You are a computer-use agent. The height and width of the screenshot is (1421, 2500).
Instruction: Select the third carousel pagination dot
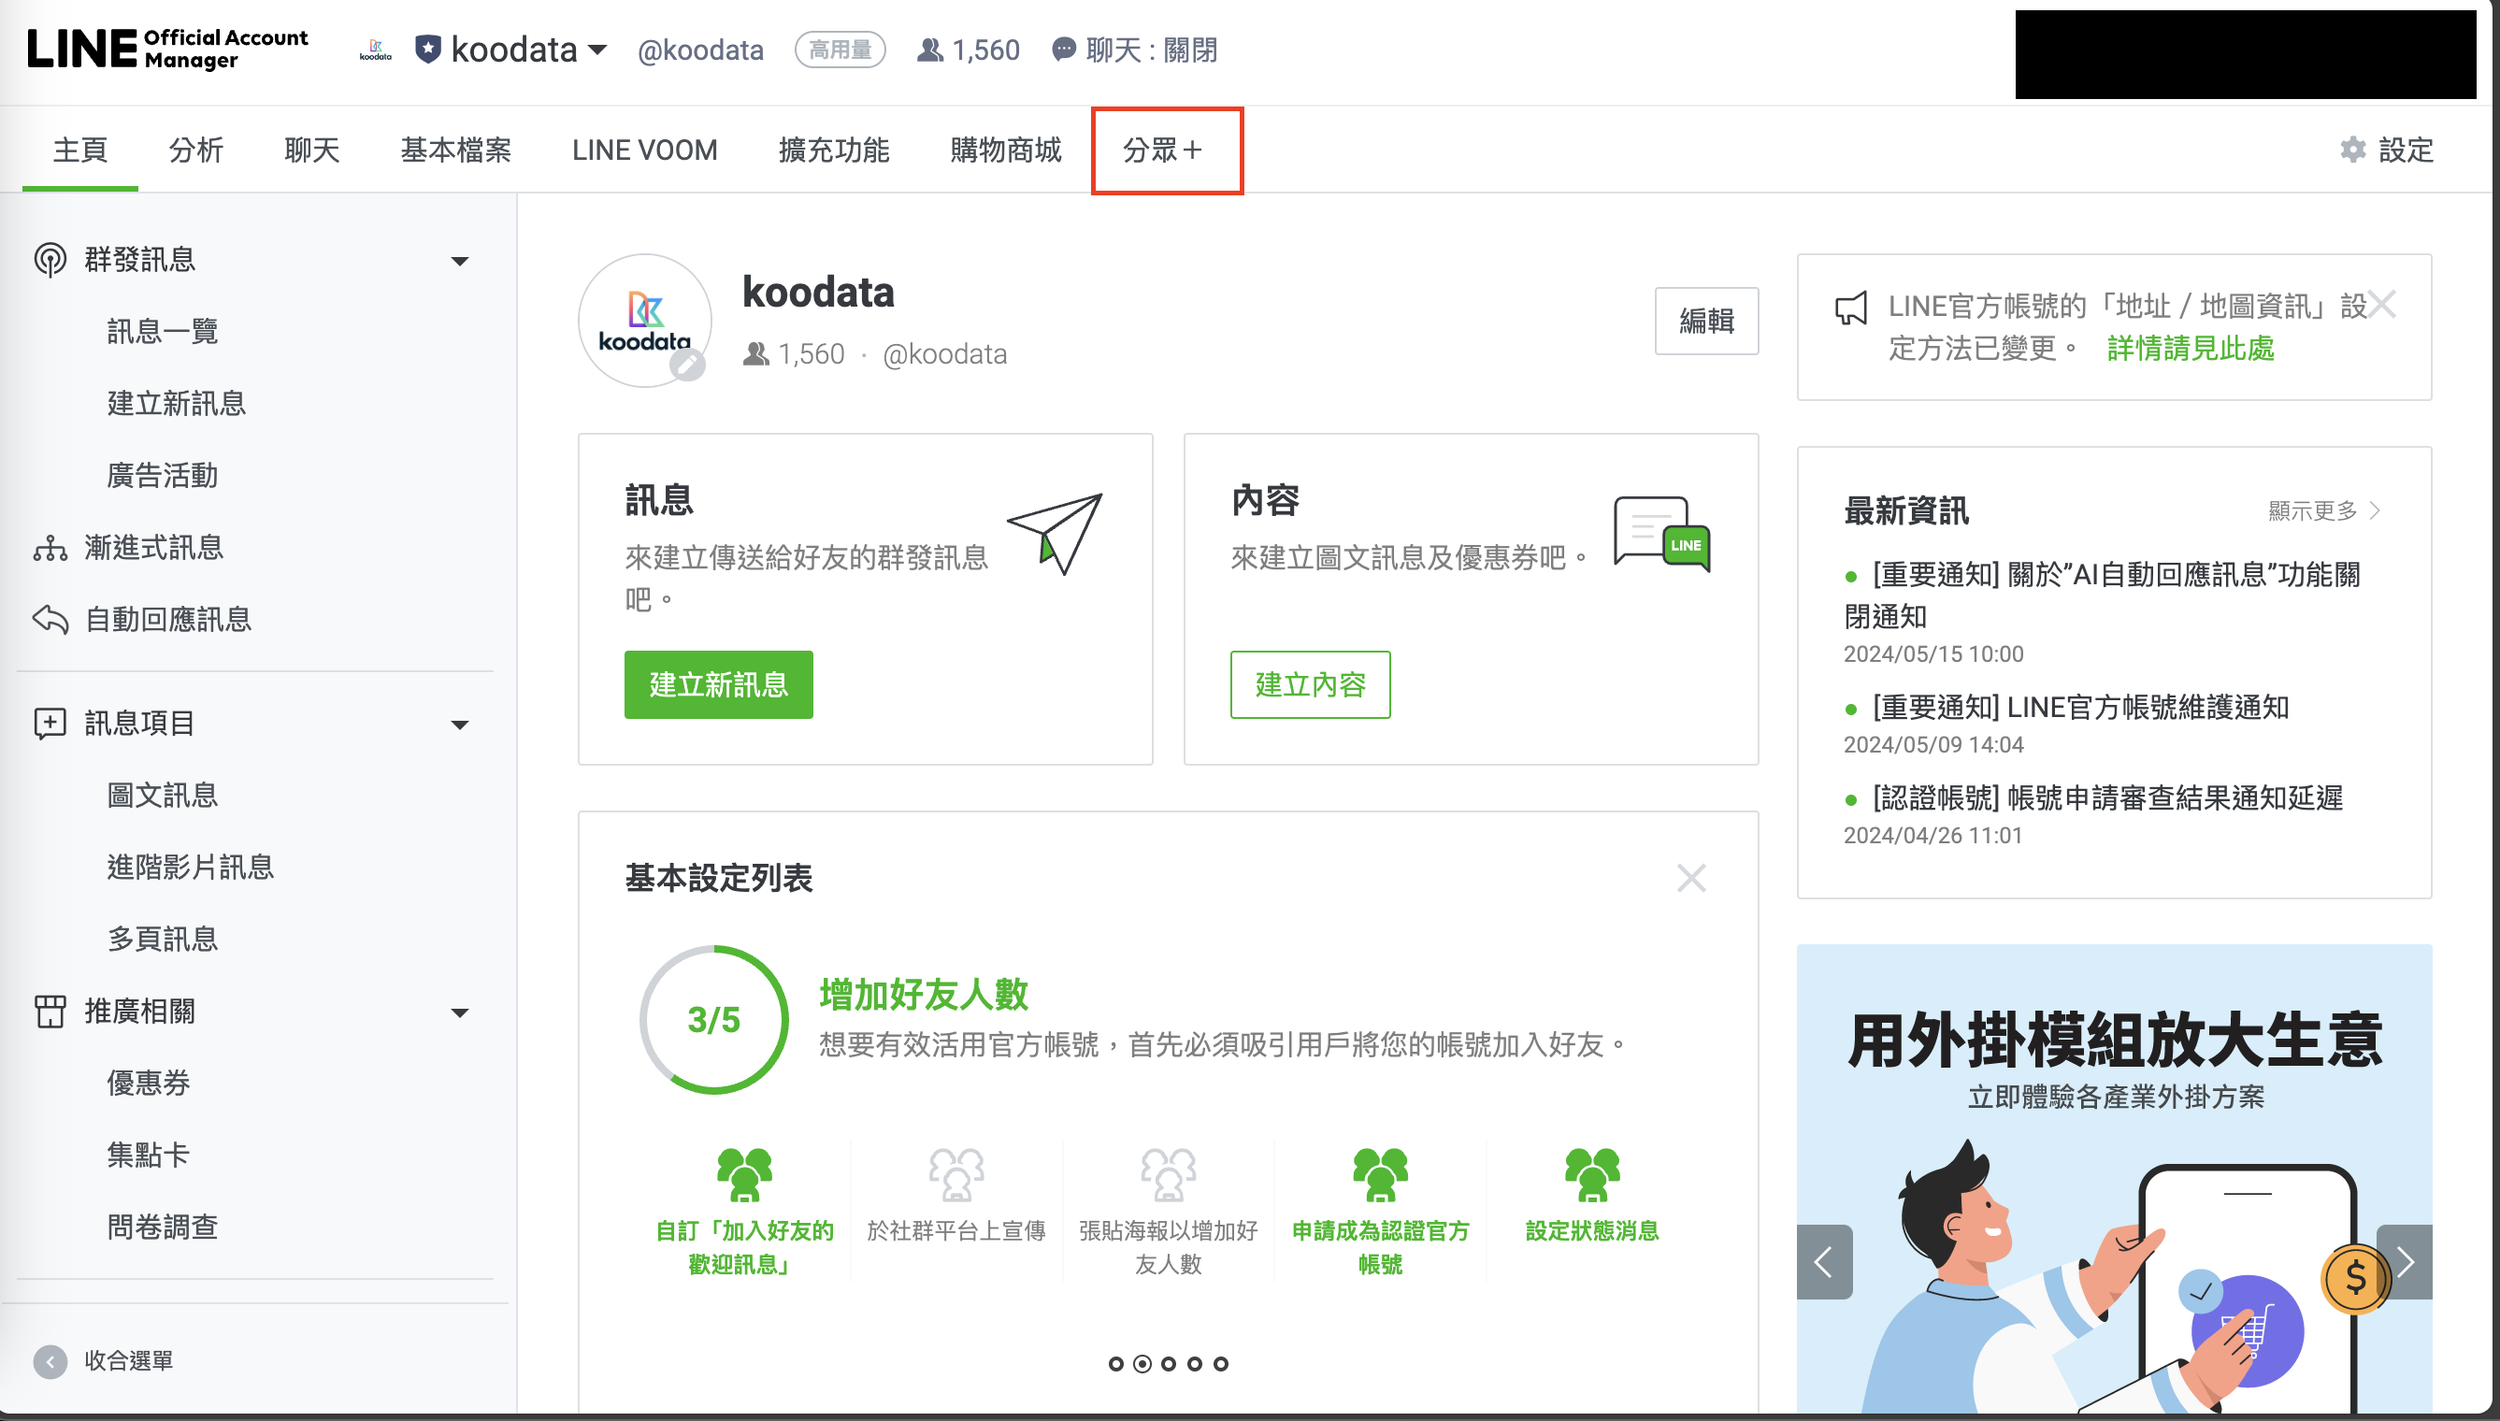point(1168,1364)
